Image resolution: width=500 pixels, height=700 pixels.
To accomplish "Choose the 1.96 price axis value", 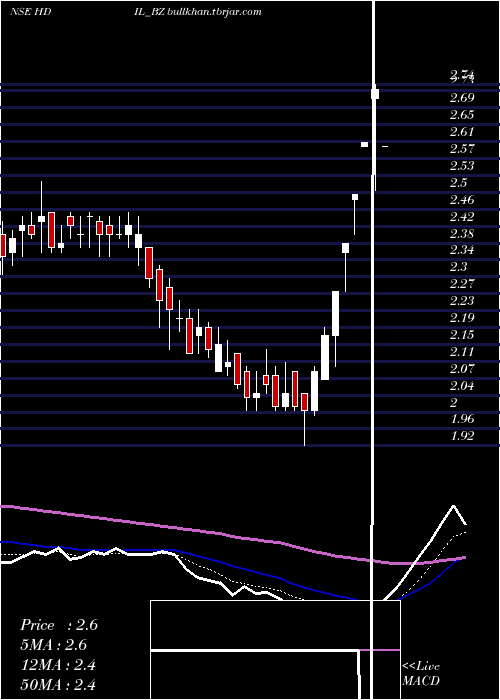I will point(462,419).
